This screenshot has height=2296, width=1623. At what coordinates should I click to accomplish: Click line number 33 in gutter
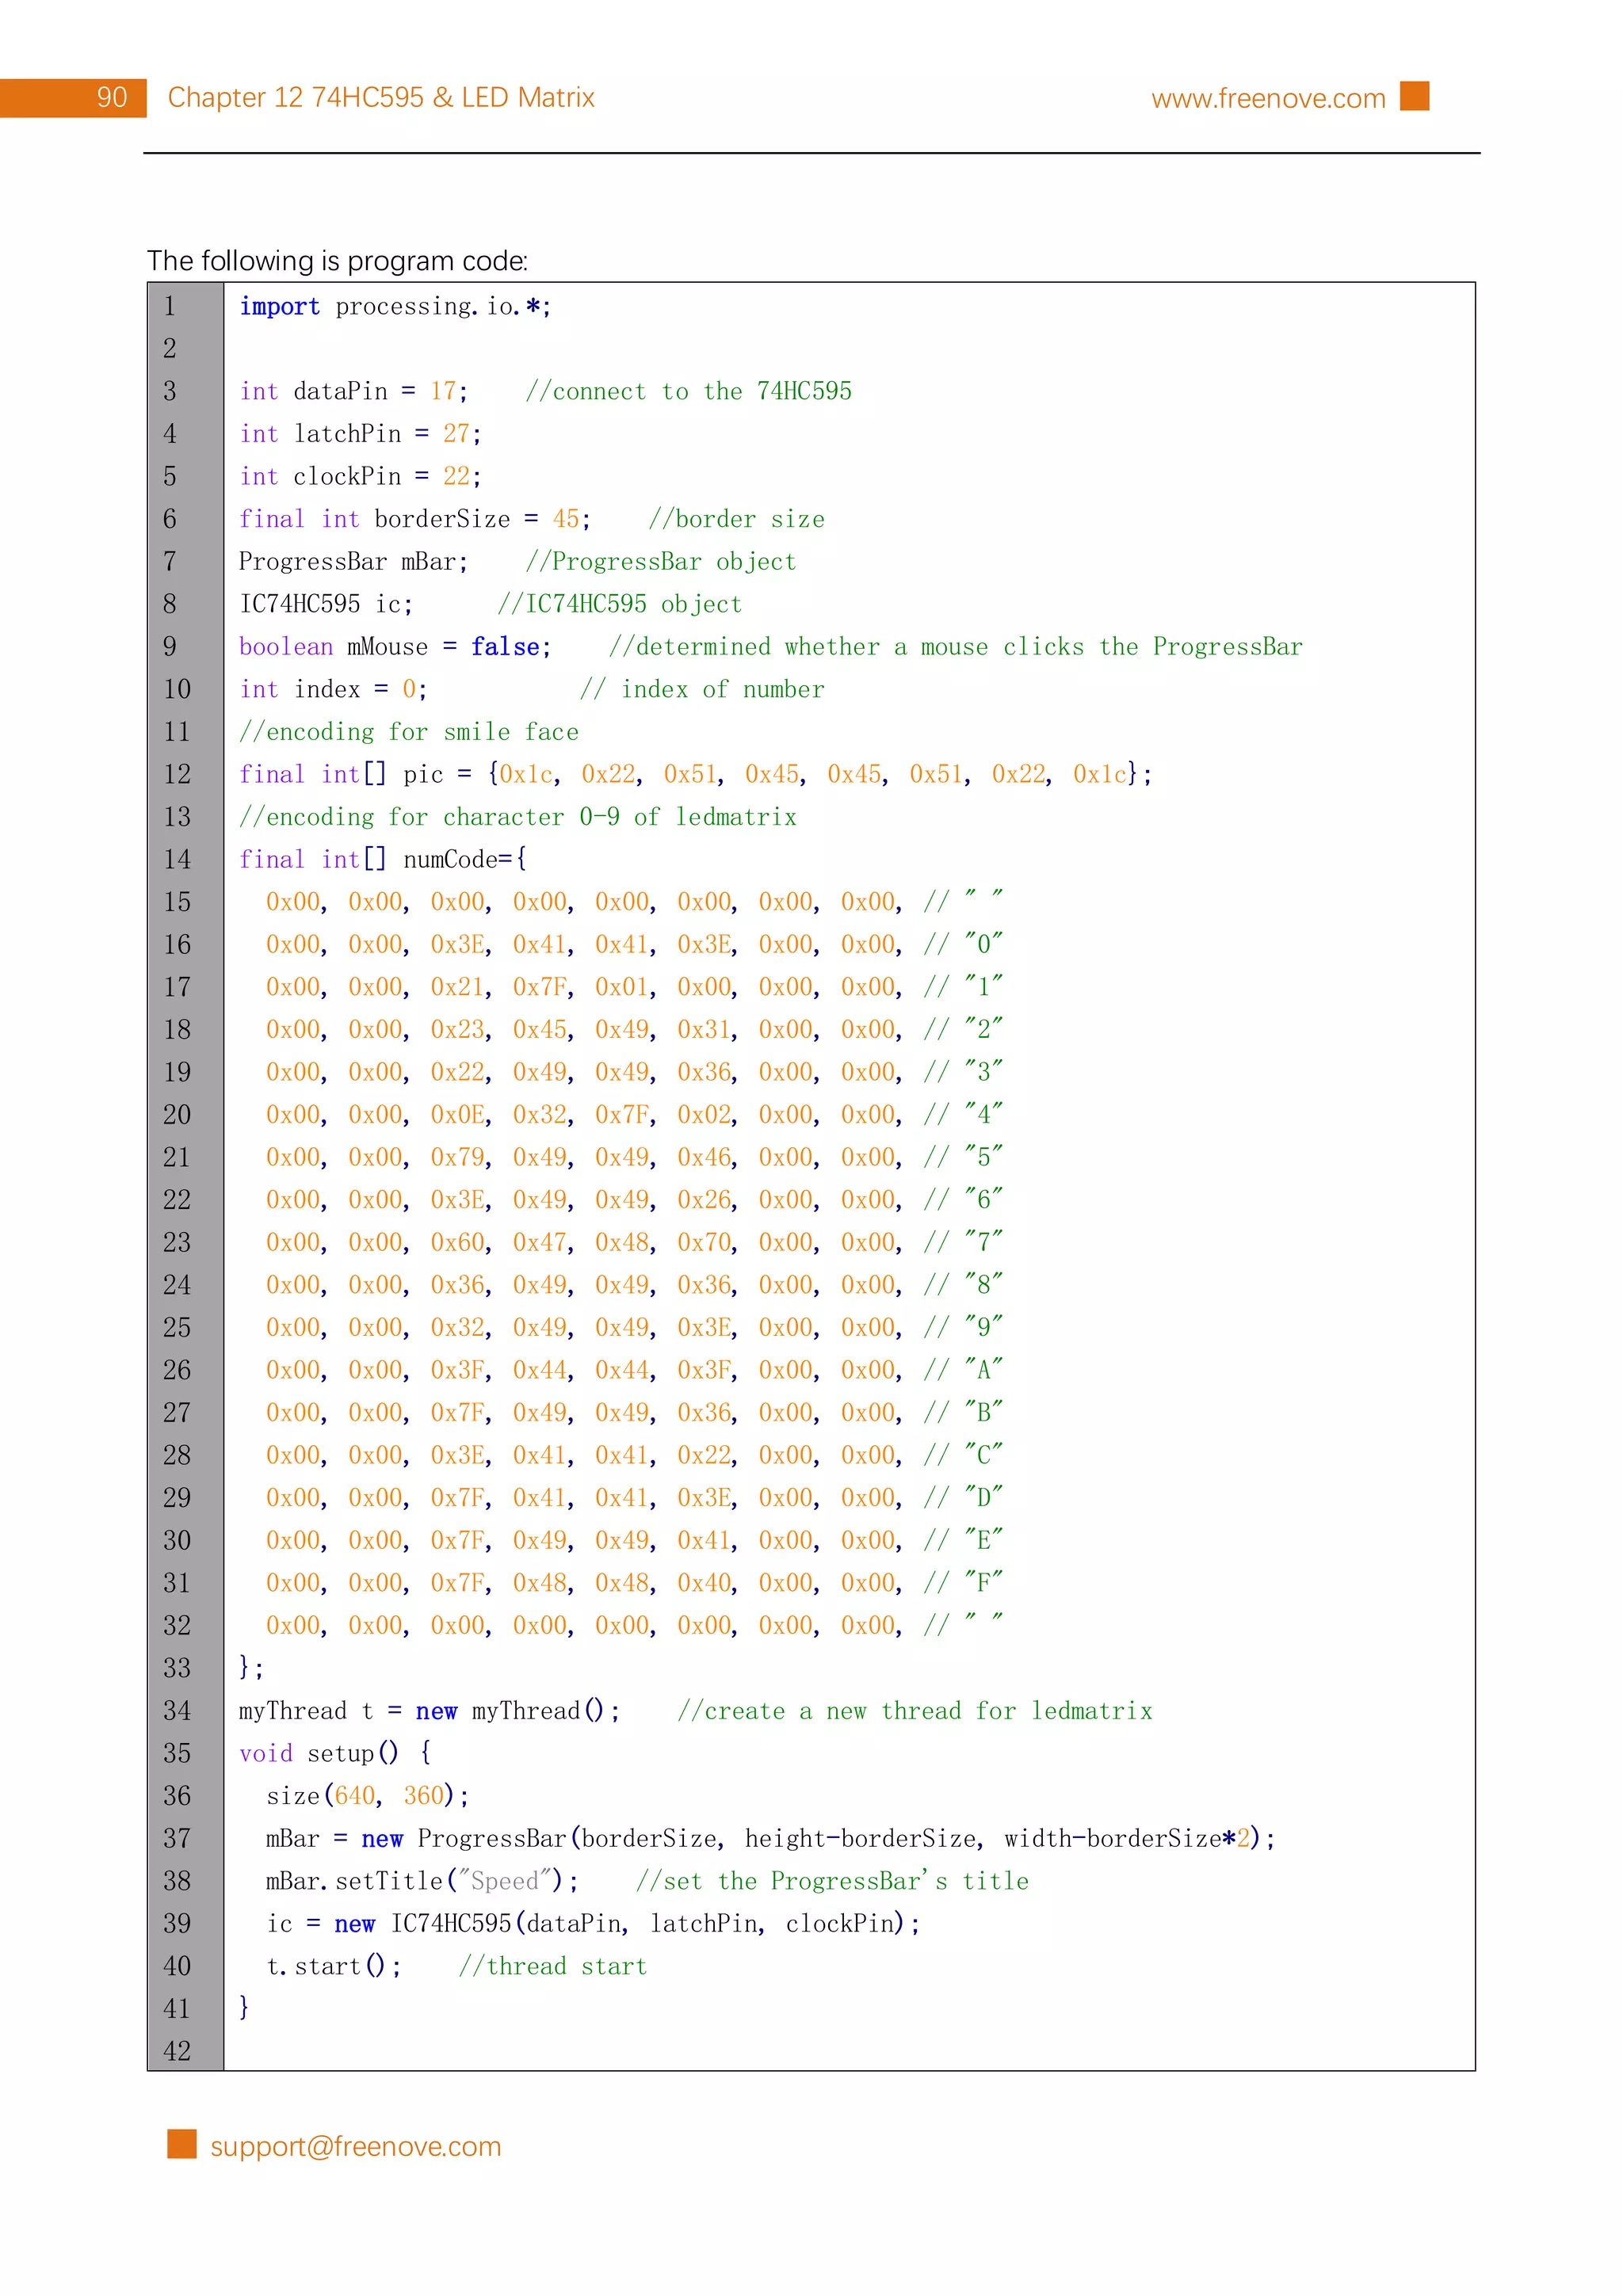point(177,1668)
